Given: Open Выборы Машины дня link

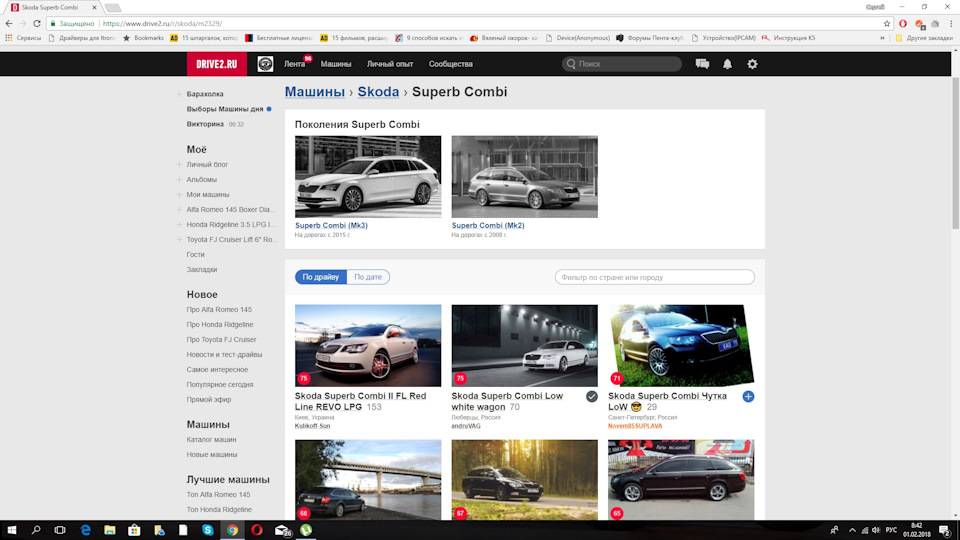Looking at the screenshot, I should tap(225, 109).
